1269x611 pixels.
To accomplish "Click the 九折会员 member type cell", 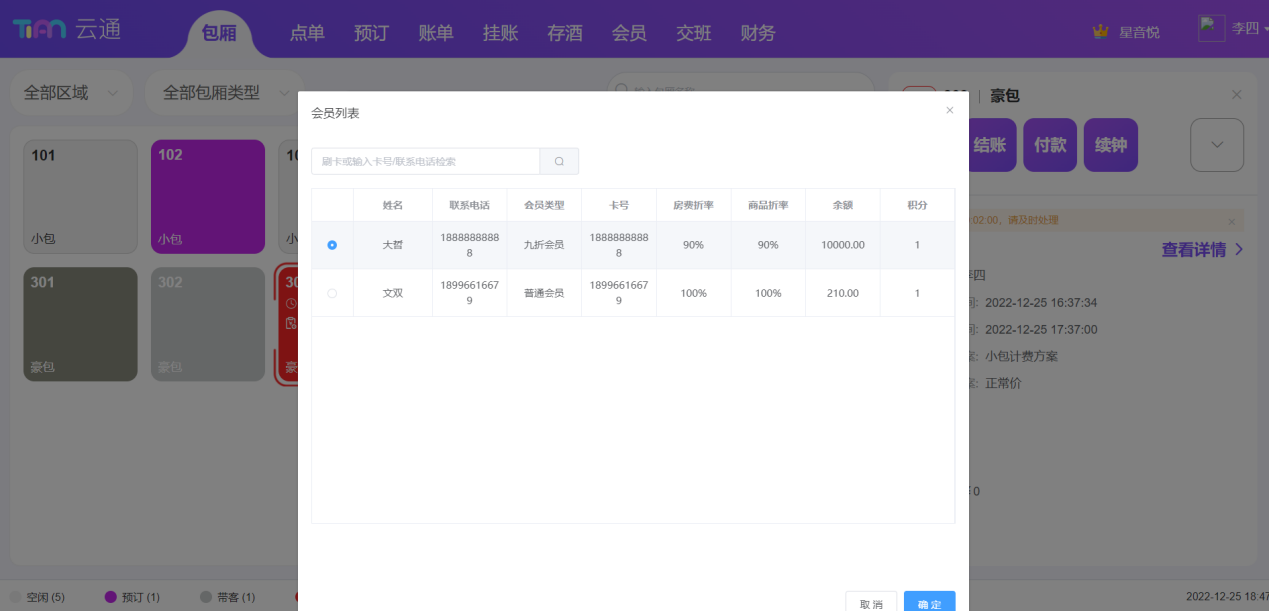I will 544,245.
